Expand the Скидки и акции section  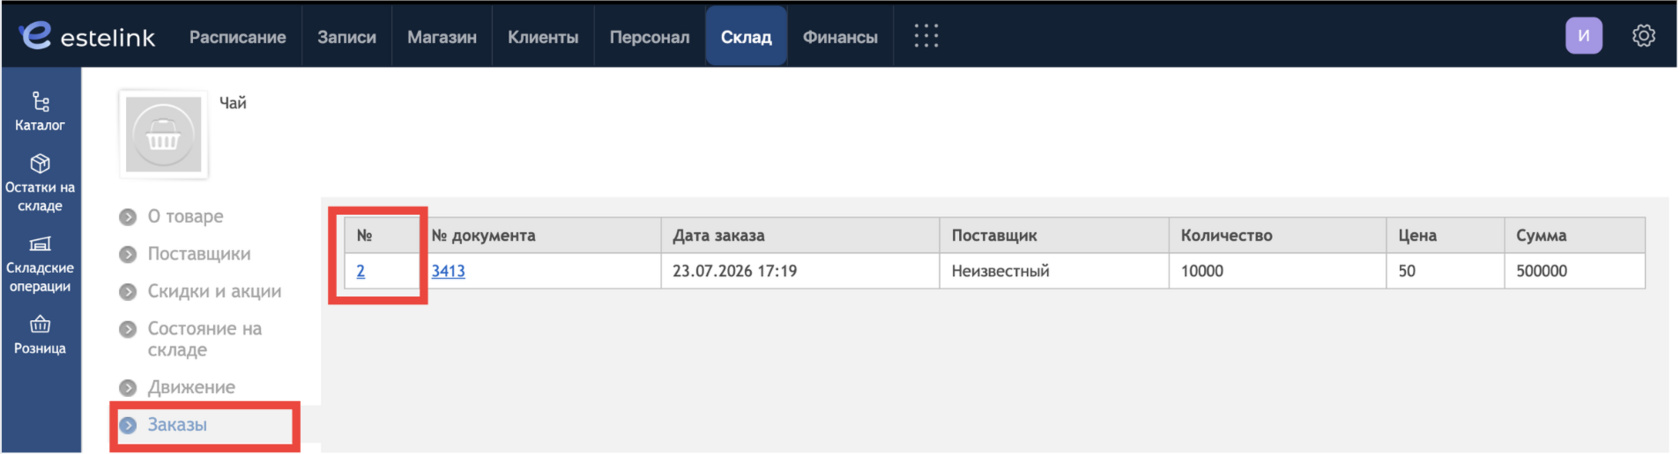click(x=214, y=291)
